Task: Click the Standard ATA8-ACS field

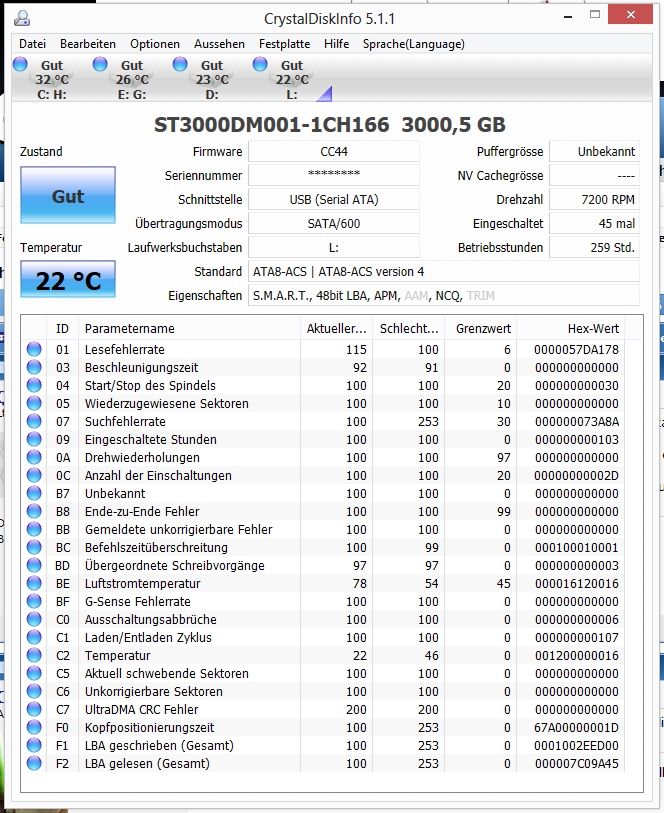Action: (x=444, y=272)
